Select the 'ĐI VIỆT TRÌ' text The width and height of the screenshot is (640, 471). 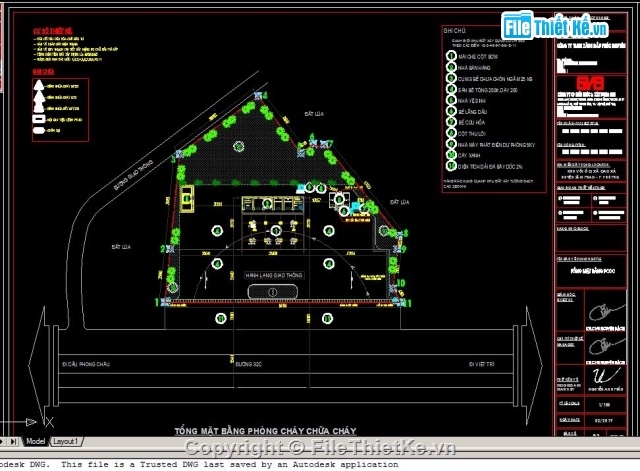[x=482, y=364]
